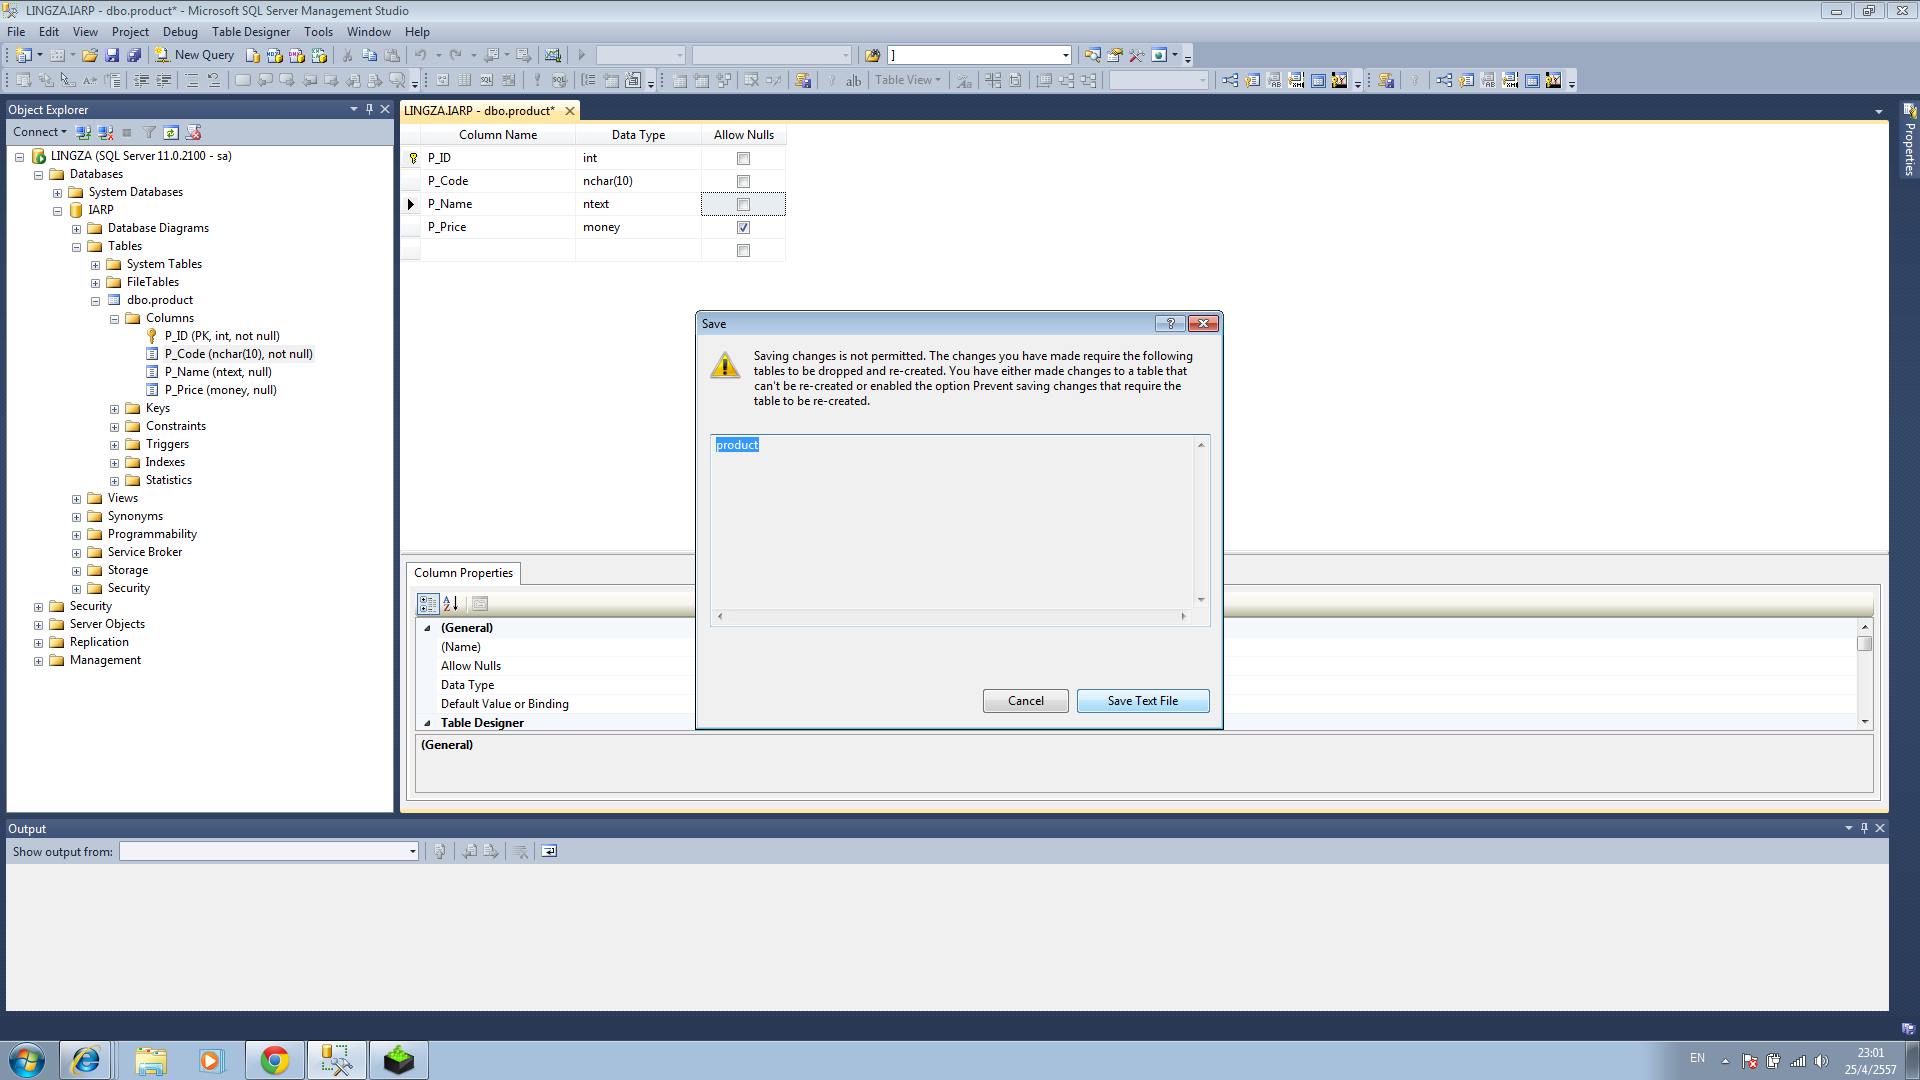Click the P_Name column name cell
This screenshot has width=1920, height=1080.
497,204
